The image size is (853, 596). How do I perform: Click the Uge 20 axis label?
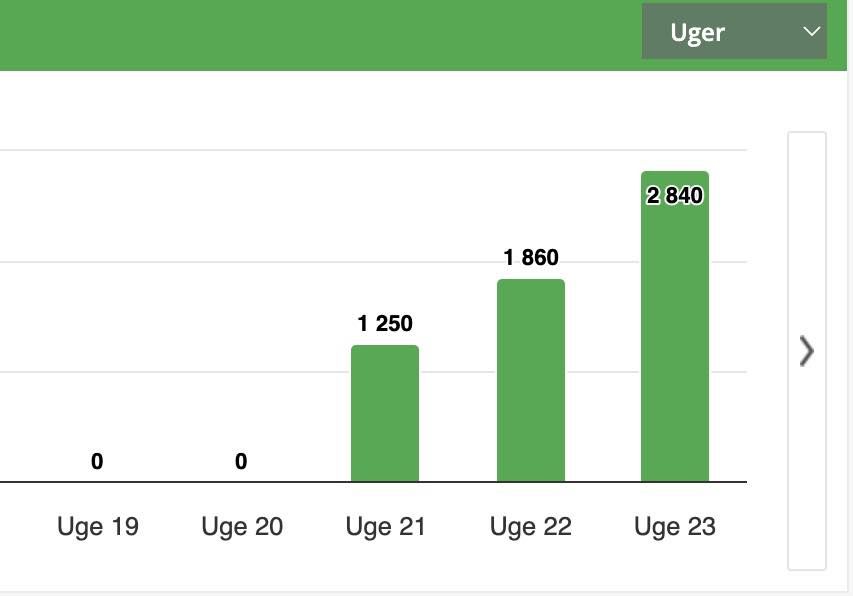click(x=242, y=526)
